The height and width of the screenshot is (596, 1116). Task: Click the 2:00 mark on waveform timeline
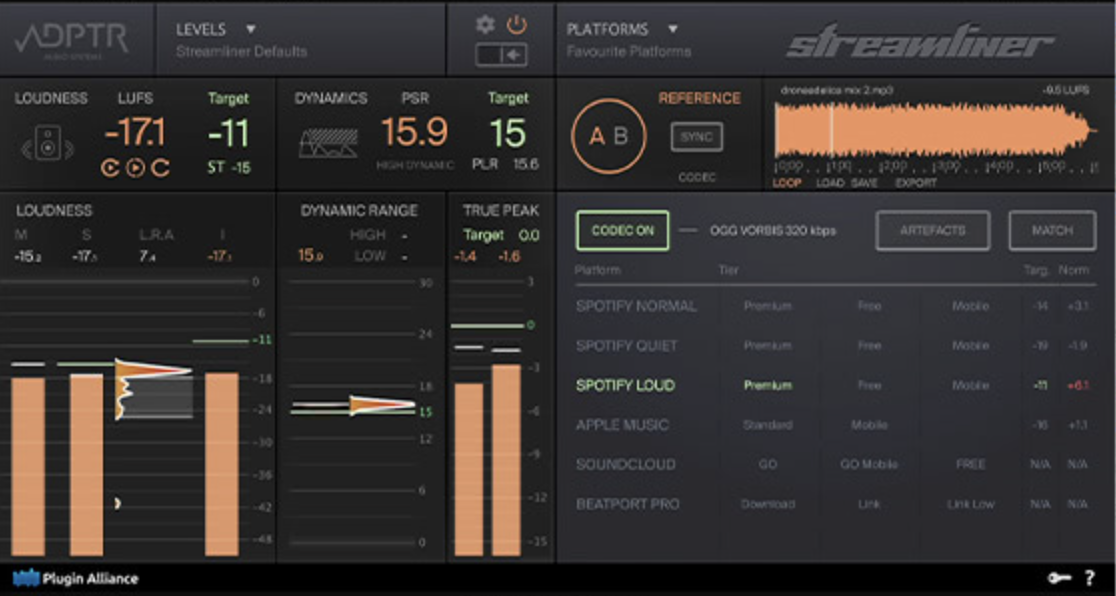tap(895, 166)
